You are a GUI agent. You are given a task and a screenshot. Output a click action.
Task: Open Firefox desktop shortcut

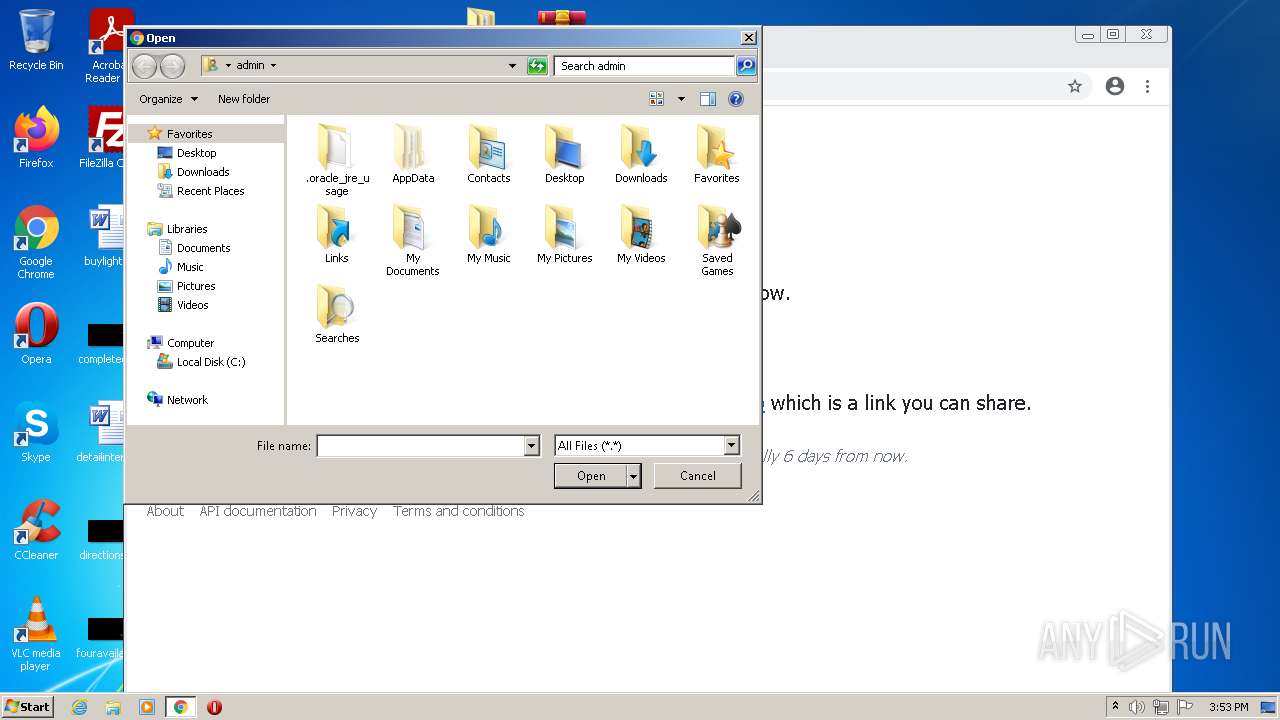click(36, 137)
